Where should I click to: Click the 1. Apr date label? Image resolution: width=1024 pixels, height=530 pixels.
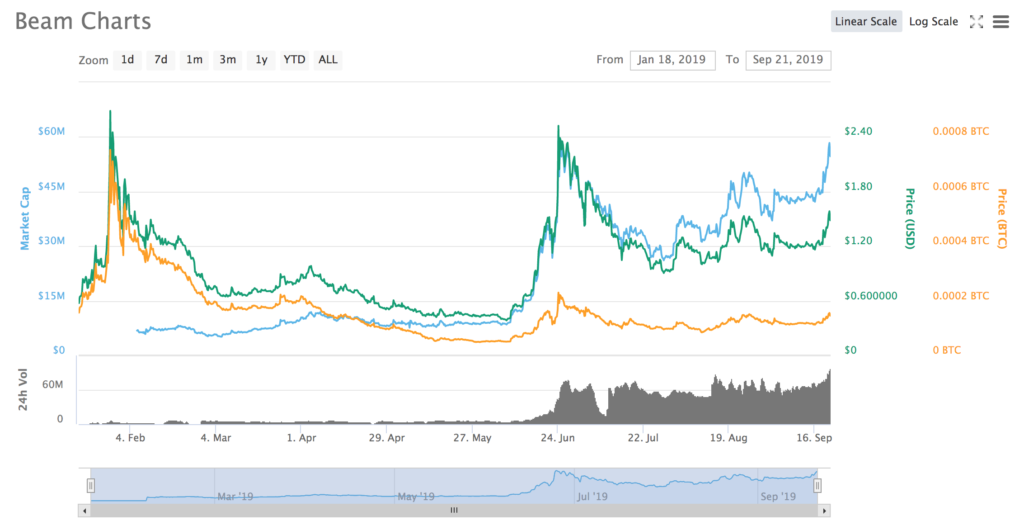coord(302,438)
